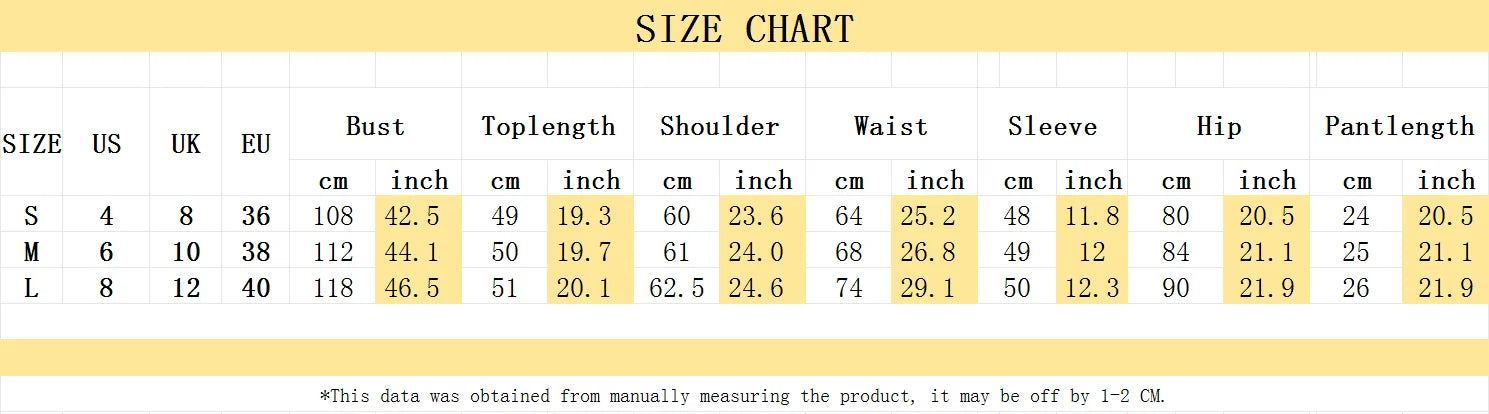Screen dimensions: 1489x414
Task: Select the EU header cell
Action: click(x=256, y=144)
